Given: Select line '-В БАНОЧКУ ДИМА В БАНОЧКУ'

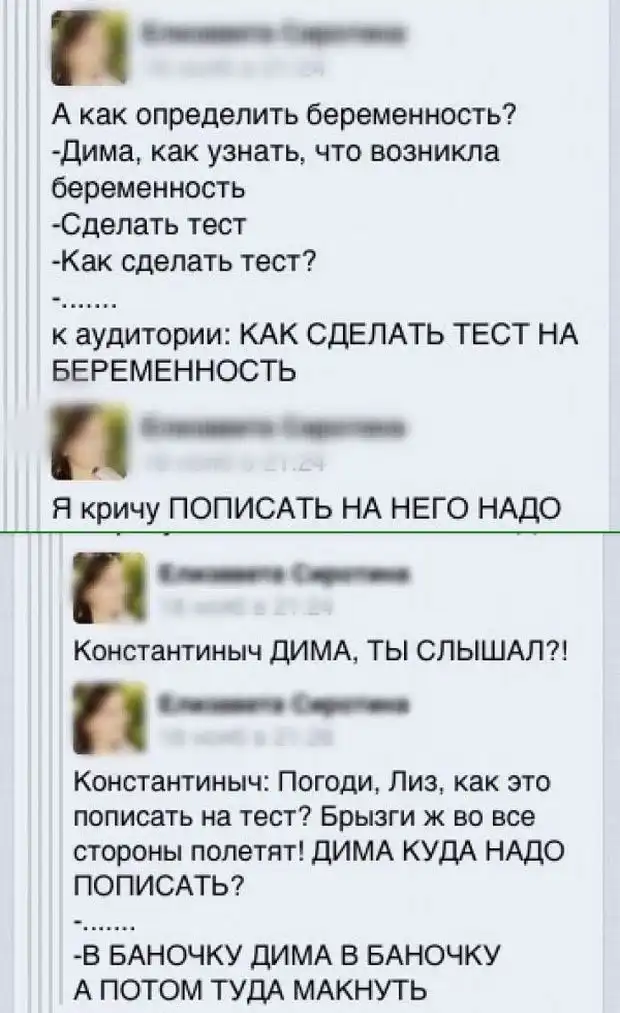Looking at the screenshot, I should pos(287,955).
